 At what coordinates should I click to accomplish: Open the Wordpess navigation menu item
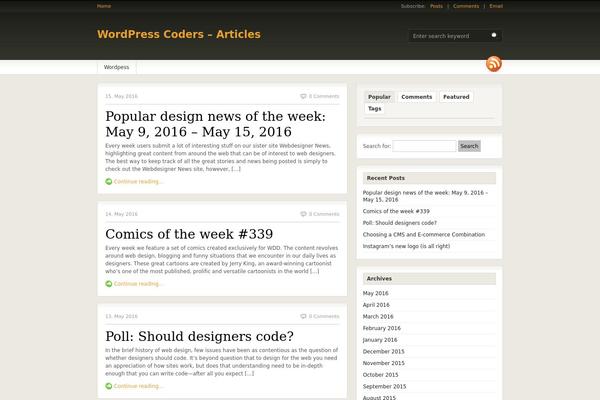coord(116,67)
